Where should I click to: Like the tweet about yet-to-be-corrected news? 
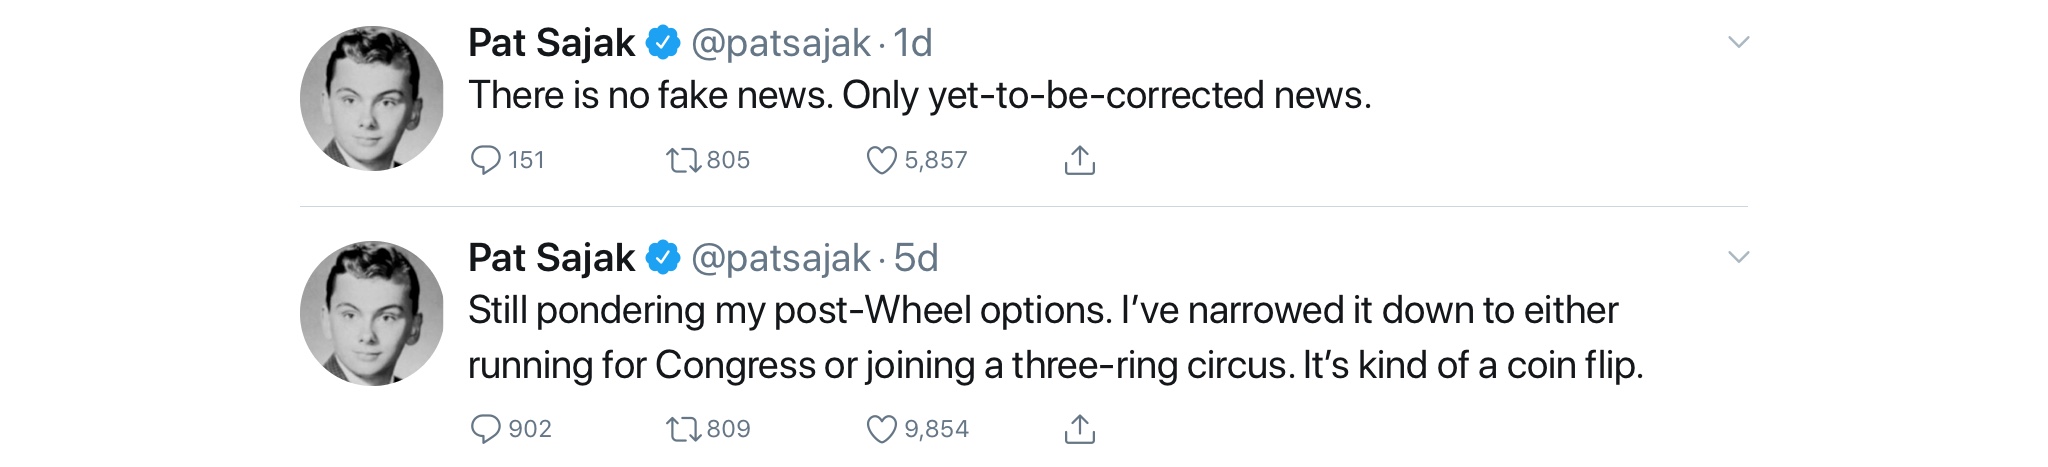(881, 160)
